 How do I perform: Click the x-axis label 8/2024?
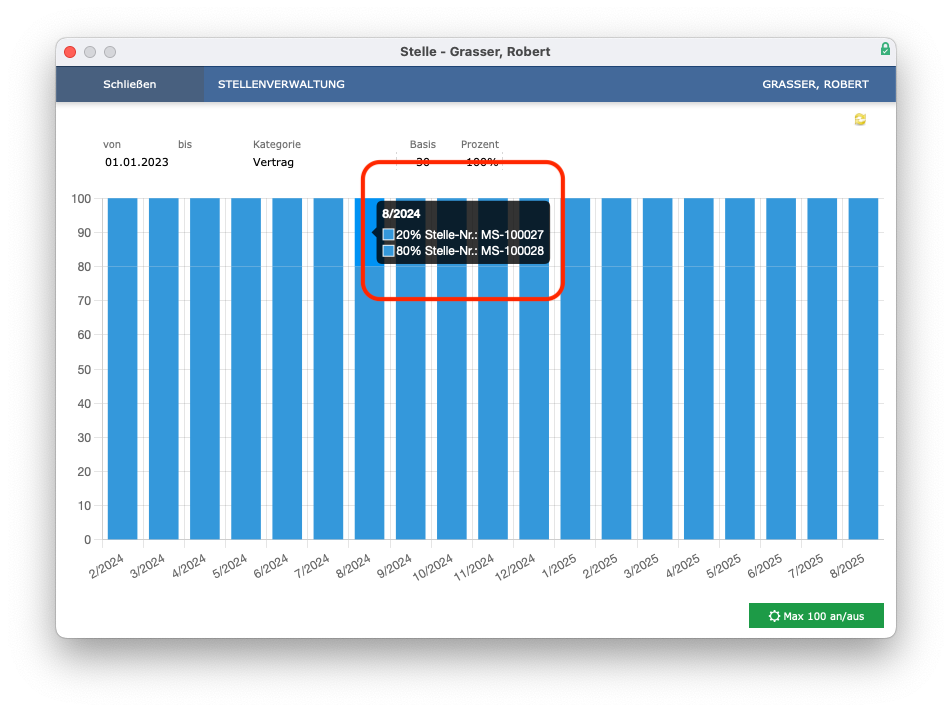tap(354, 566)
